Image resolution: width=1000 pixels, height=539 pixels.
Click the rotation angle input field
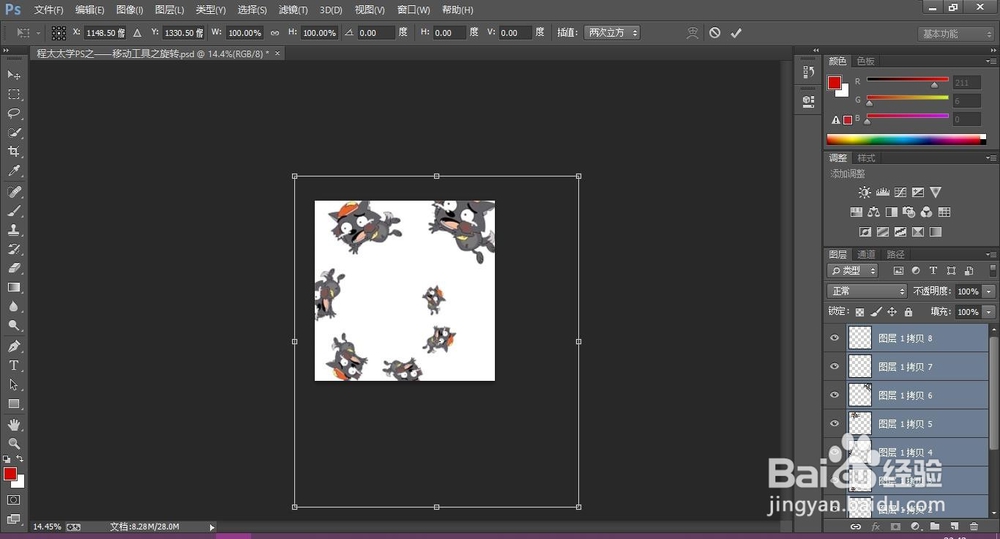pos(375,33)
